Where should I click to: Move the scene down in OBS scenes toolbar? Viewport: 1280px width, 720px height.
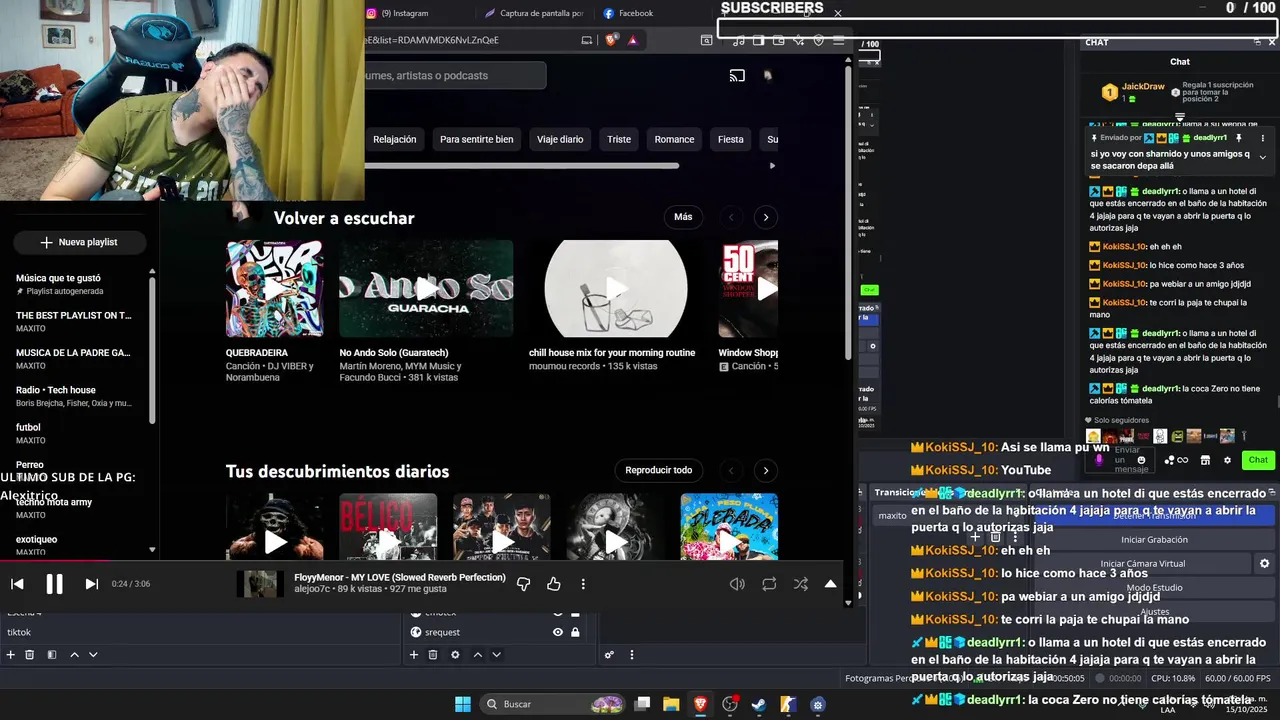[x=93, y=655]
